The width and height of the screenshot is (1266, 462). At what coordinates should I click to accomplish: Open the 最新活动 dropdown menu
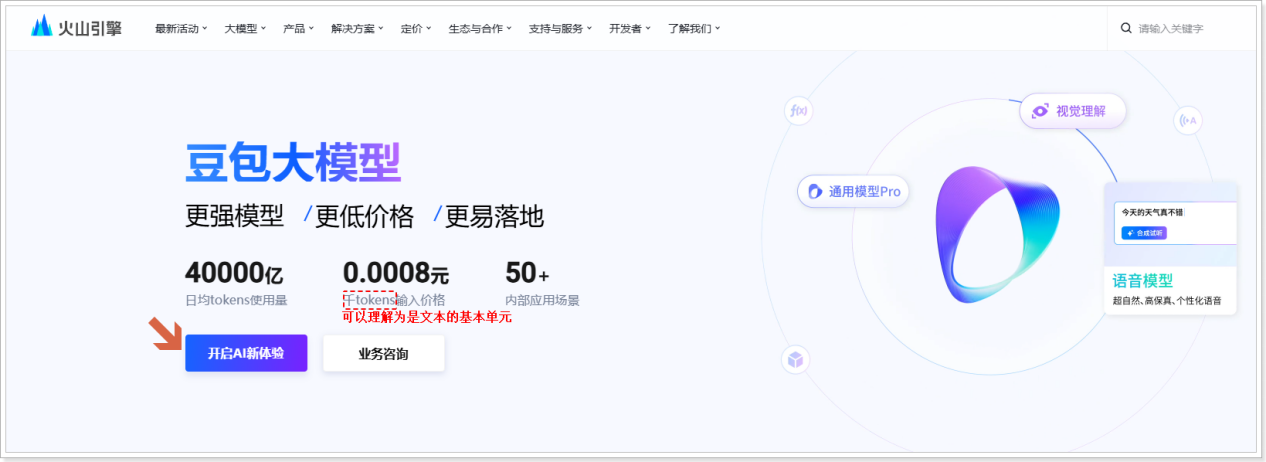[181, 28]
